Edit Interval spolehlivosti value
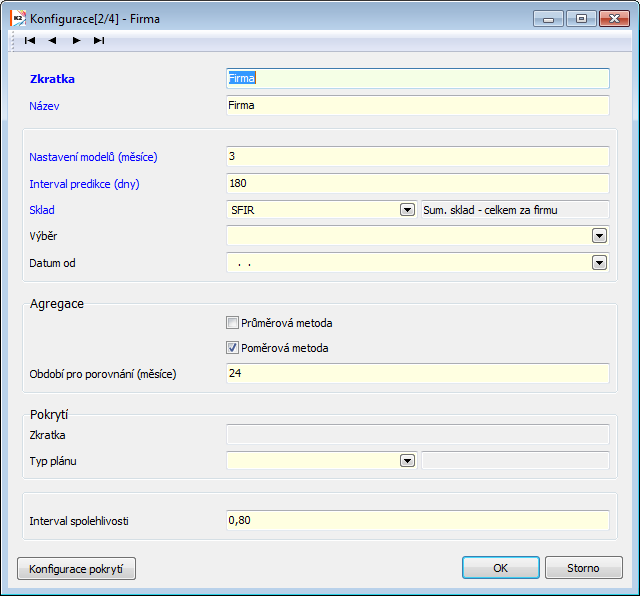 (x=418, y=520)
